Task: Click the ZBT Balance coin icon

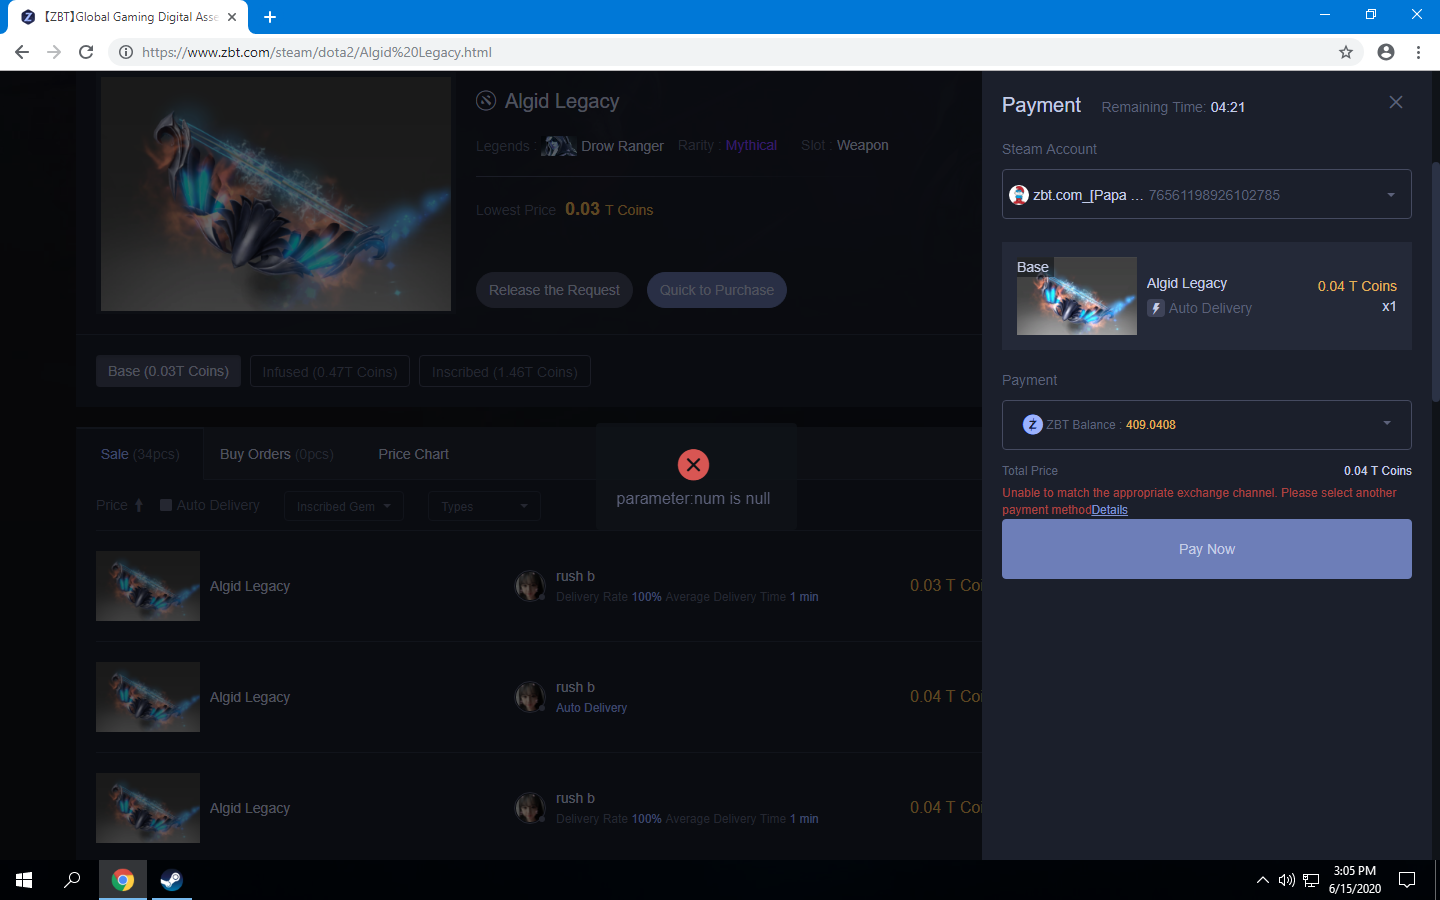Action: (x=1032, y=425)
